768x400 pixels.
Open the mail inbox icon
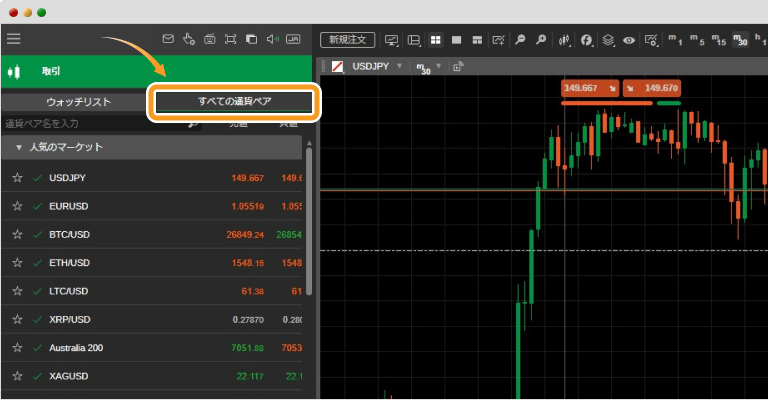point(168,39)
